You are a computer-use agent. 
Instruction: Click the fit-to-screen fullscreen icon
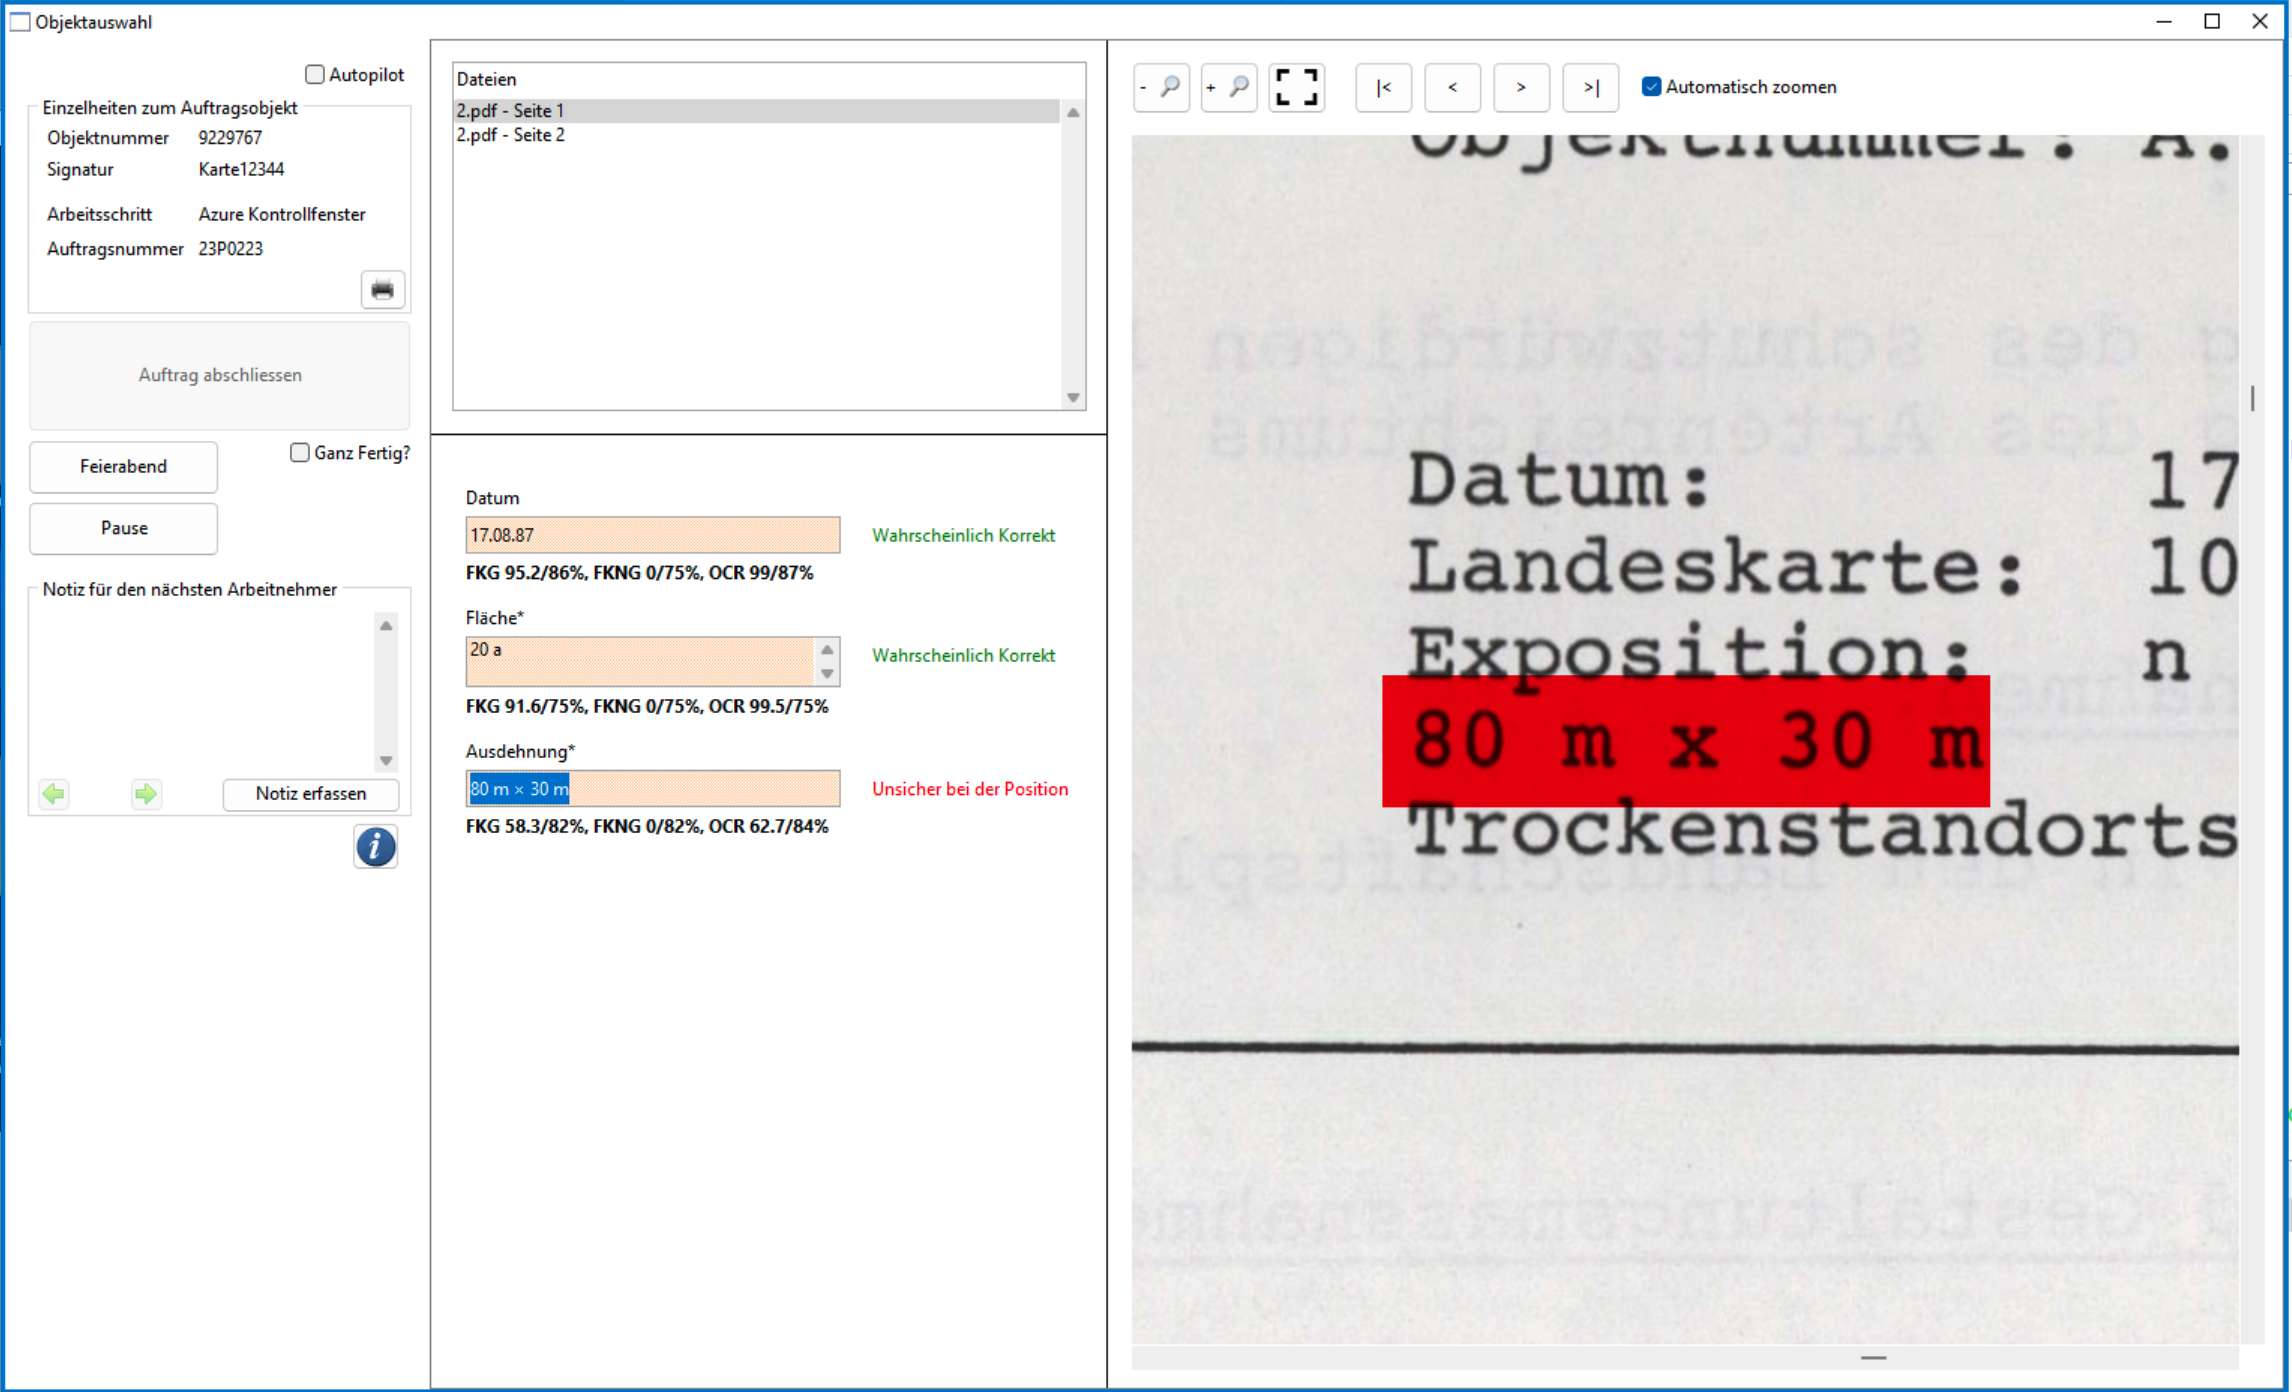pyautogui.click(x=1297, y=88)
